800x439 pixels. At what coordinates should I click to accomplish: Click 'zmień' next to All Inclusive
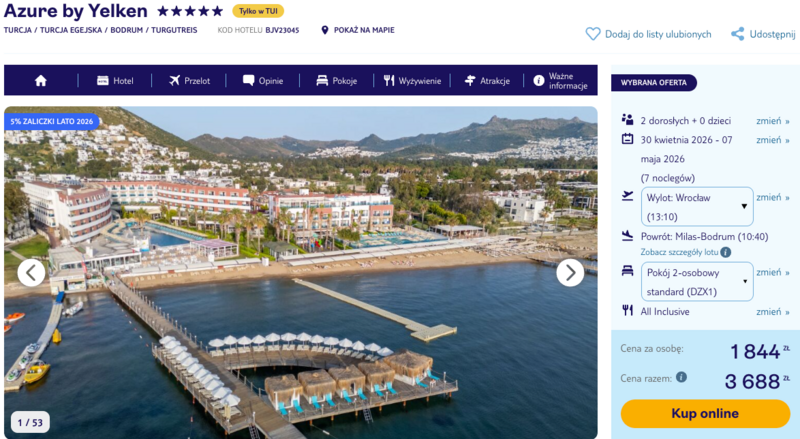(772, 312)
